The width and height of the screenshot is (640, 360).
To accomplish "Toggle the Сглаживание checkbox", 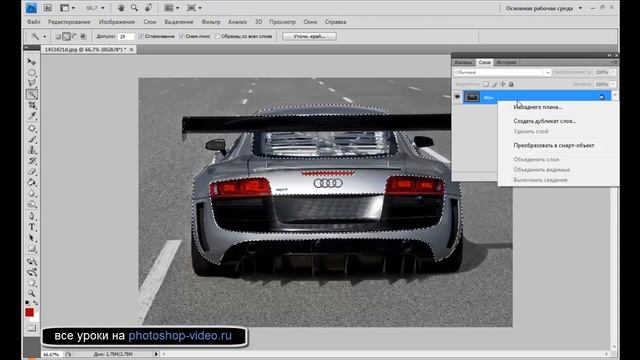I will tap(141, 36).
